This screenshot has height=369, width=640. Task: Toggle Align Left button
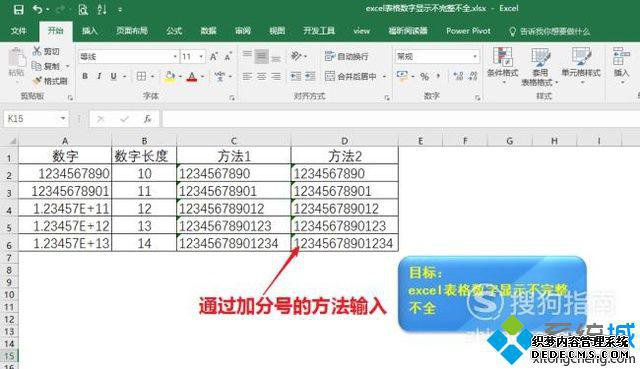tap(247, 76)
